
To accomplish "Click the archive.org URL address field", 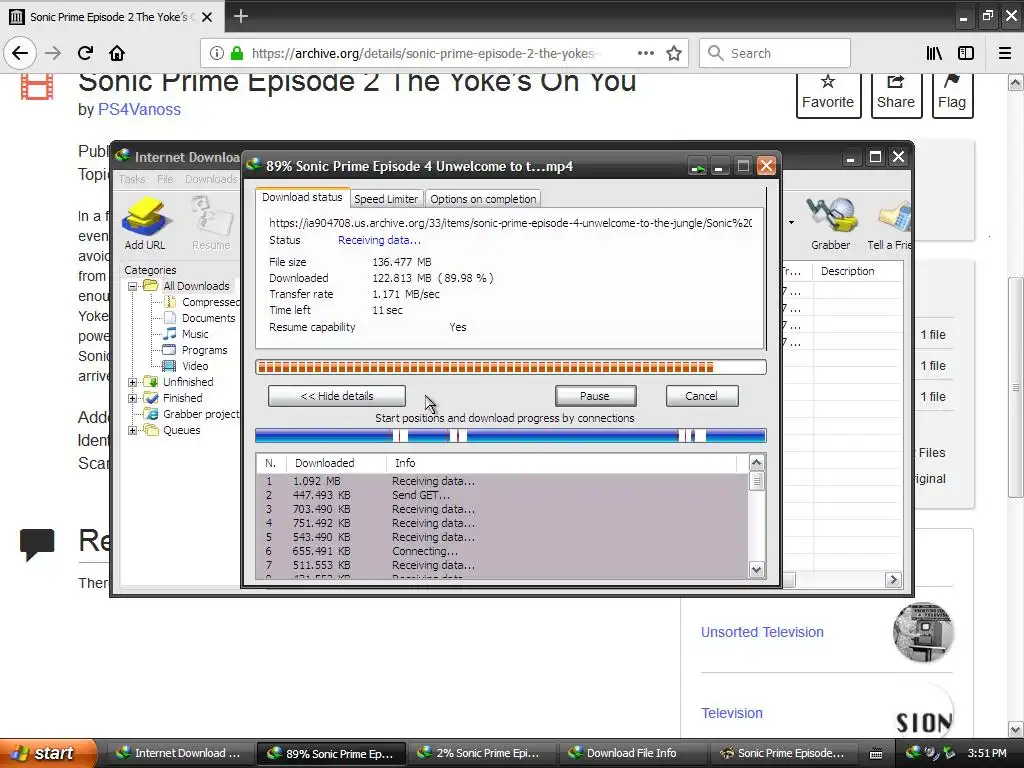I will (424, 54).
